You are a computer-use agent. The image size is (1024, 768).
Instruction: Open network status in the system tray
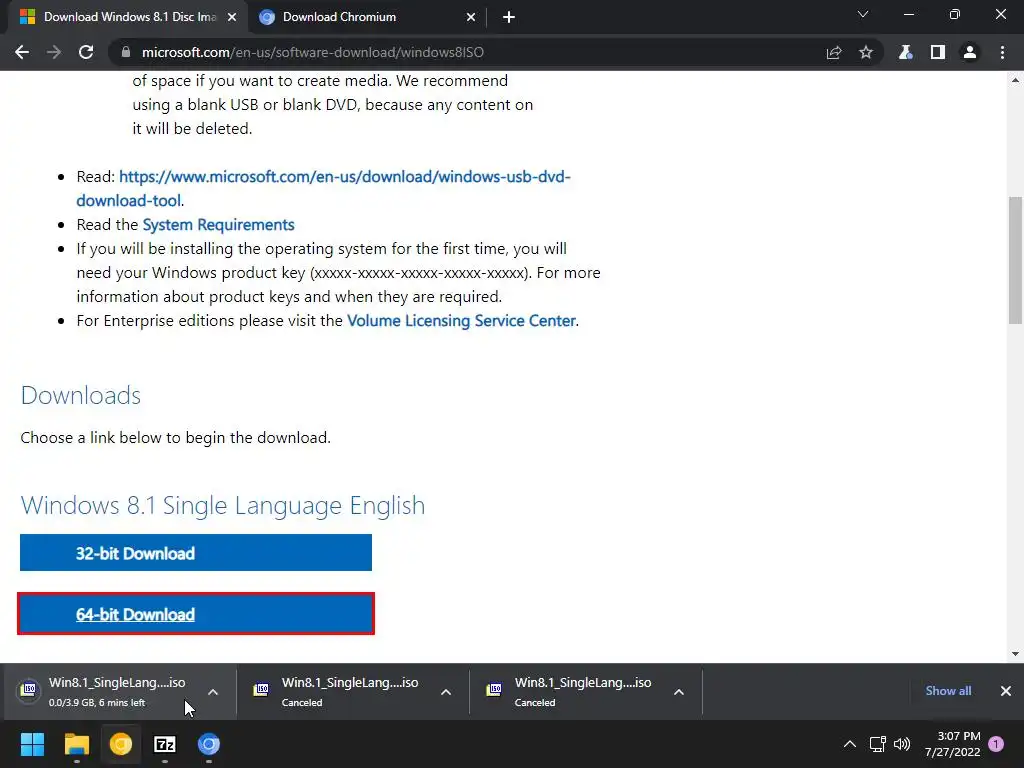[877, 744]
